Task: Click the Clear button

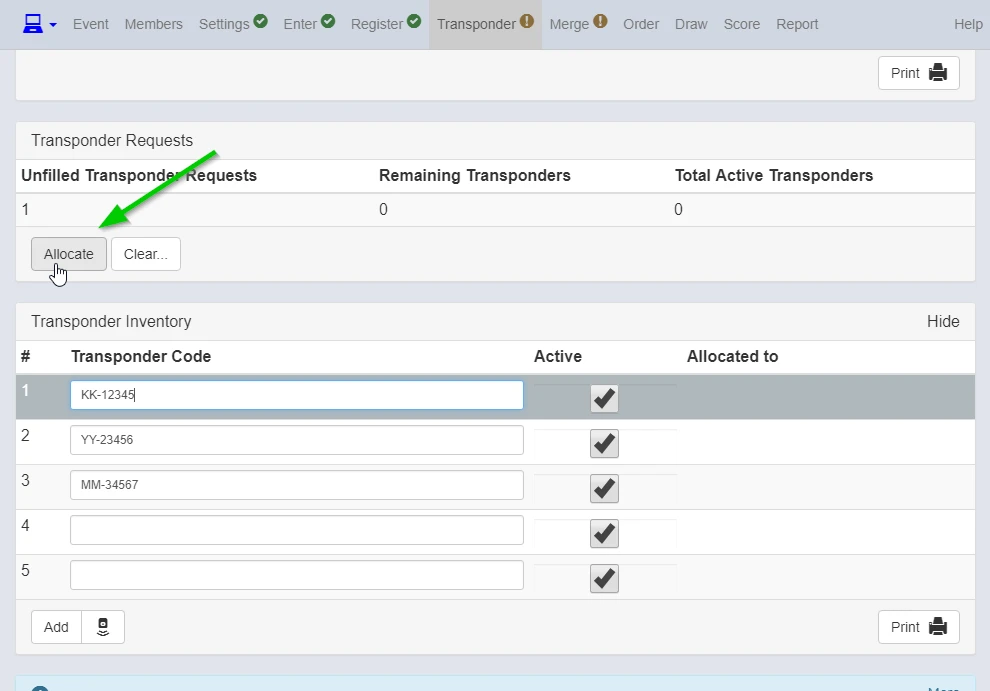Action: click(145, 254)
